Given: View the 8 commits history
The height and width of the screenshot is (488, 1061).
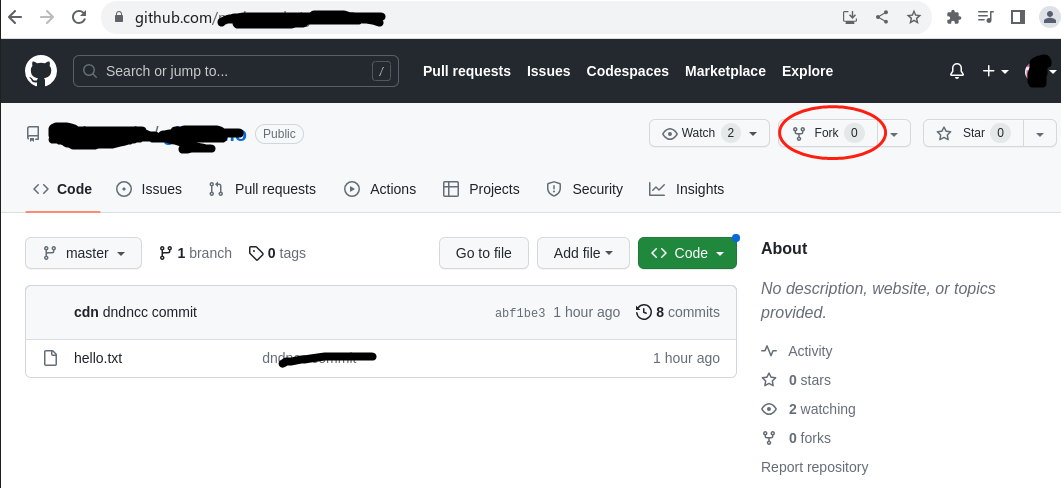Looking at the screenshot, I should point(678,312).
